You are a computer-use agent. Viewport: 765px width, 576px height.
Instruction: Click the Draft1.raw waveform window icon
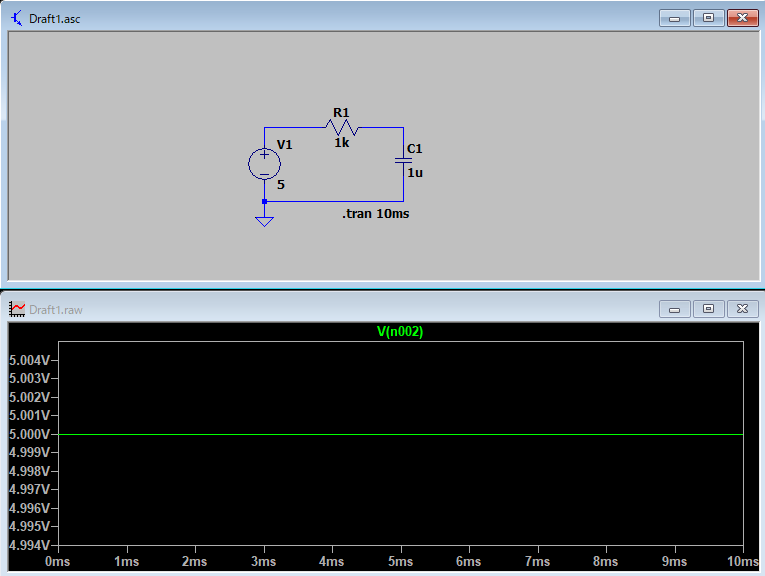coord(17,309)
